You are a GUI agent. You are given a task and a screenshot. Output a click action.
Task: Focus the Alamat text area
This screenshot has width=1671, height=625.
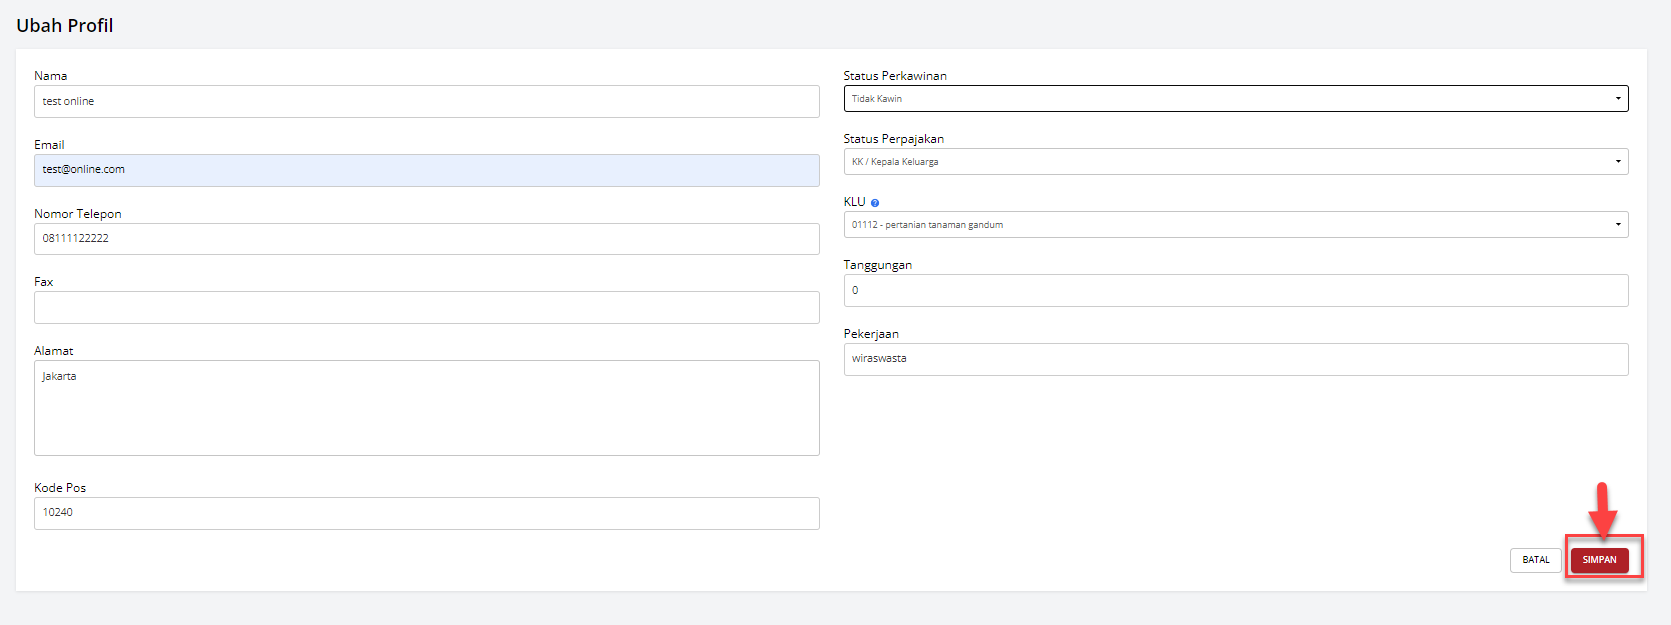coord(426,408)
